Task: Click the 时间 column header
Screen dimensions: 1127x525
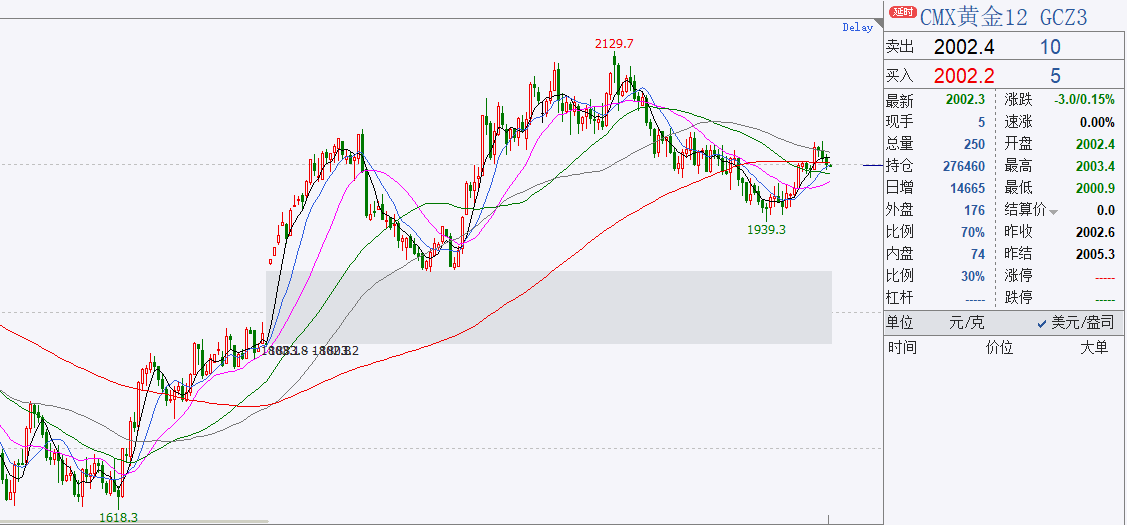Action: click(x=901, y=348)
